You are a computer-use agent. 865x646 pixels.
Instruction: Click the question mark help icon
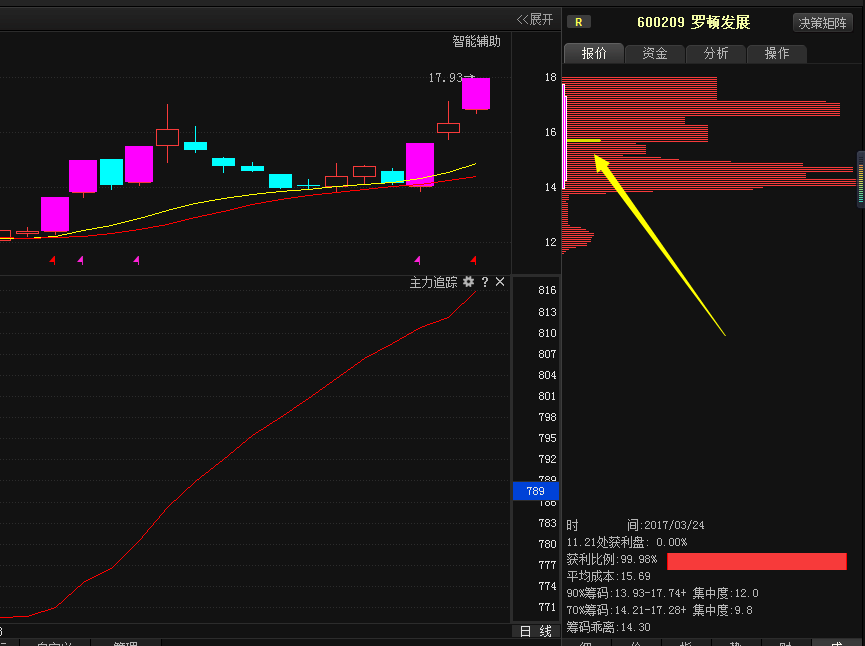pyautogui.click(x=485, y=282)
